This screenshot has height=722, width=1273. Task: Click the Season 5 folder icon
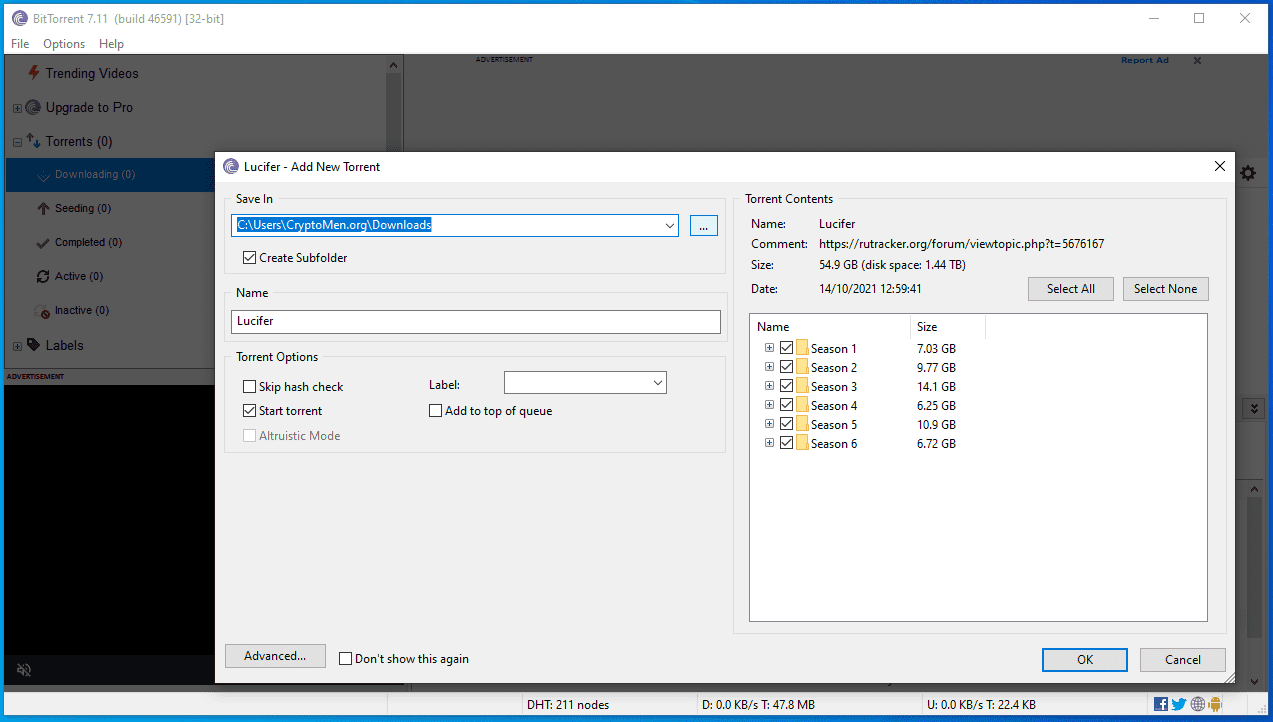tap(802, 424)
